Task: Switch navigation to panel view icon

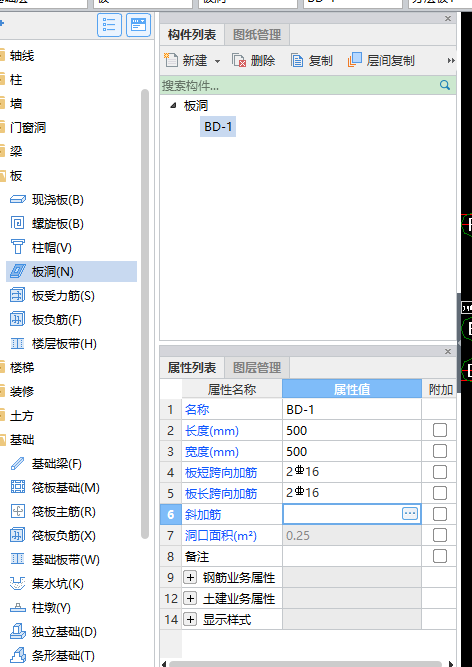Action: (139, 25)
